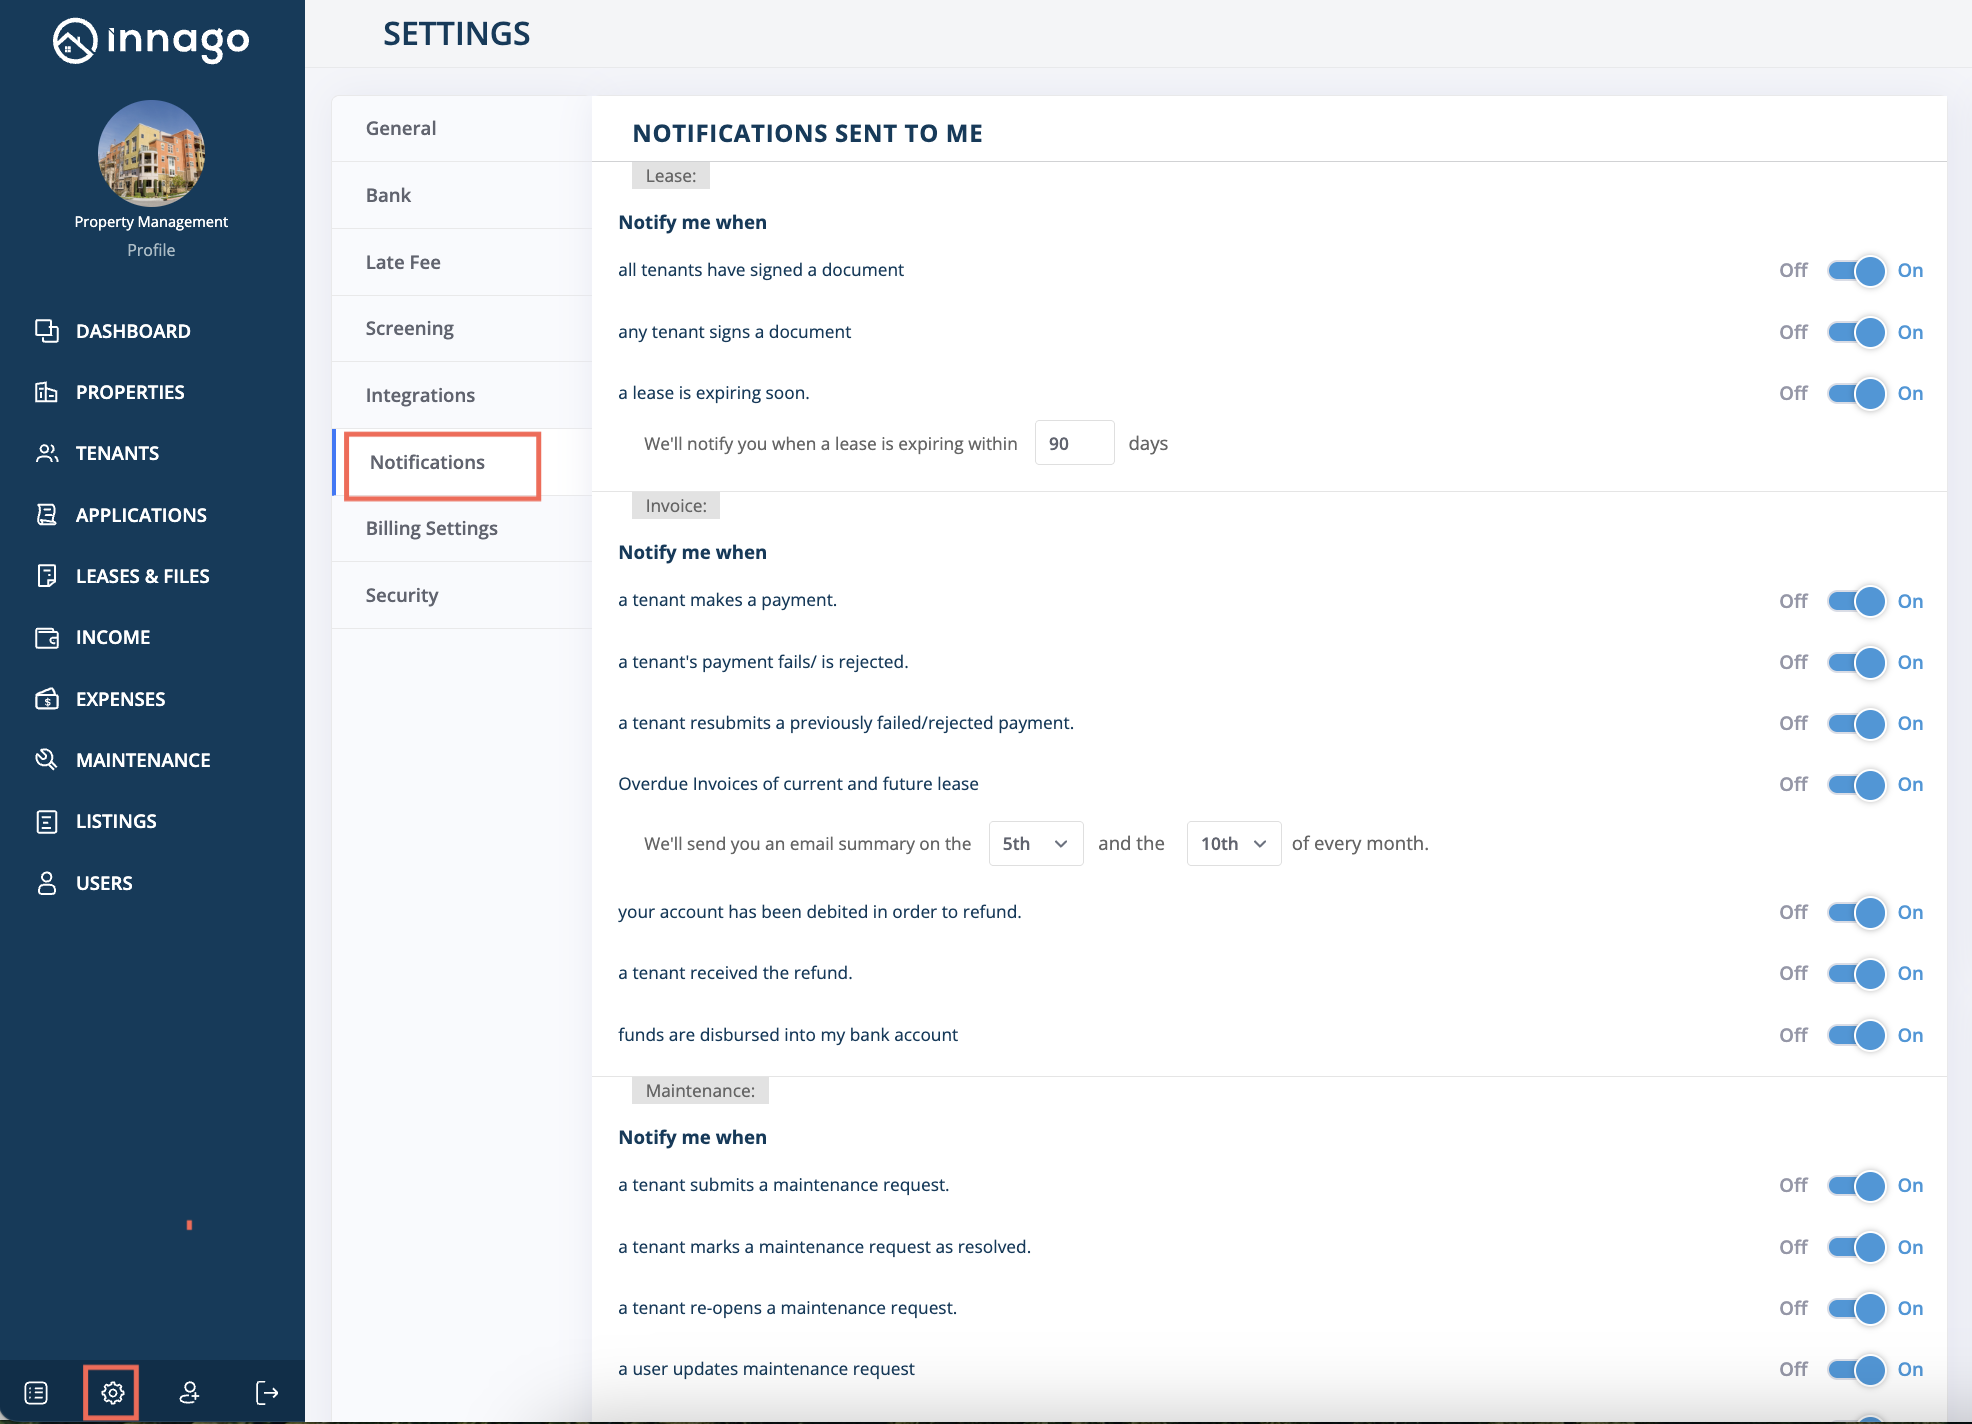Expand the 10th day dropdown
Image resolution: width=1972 pixels, height=1424 pixels.
point(1233,844)
